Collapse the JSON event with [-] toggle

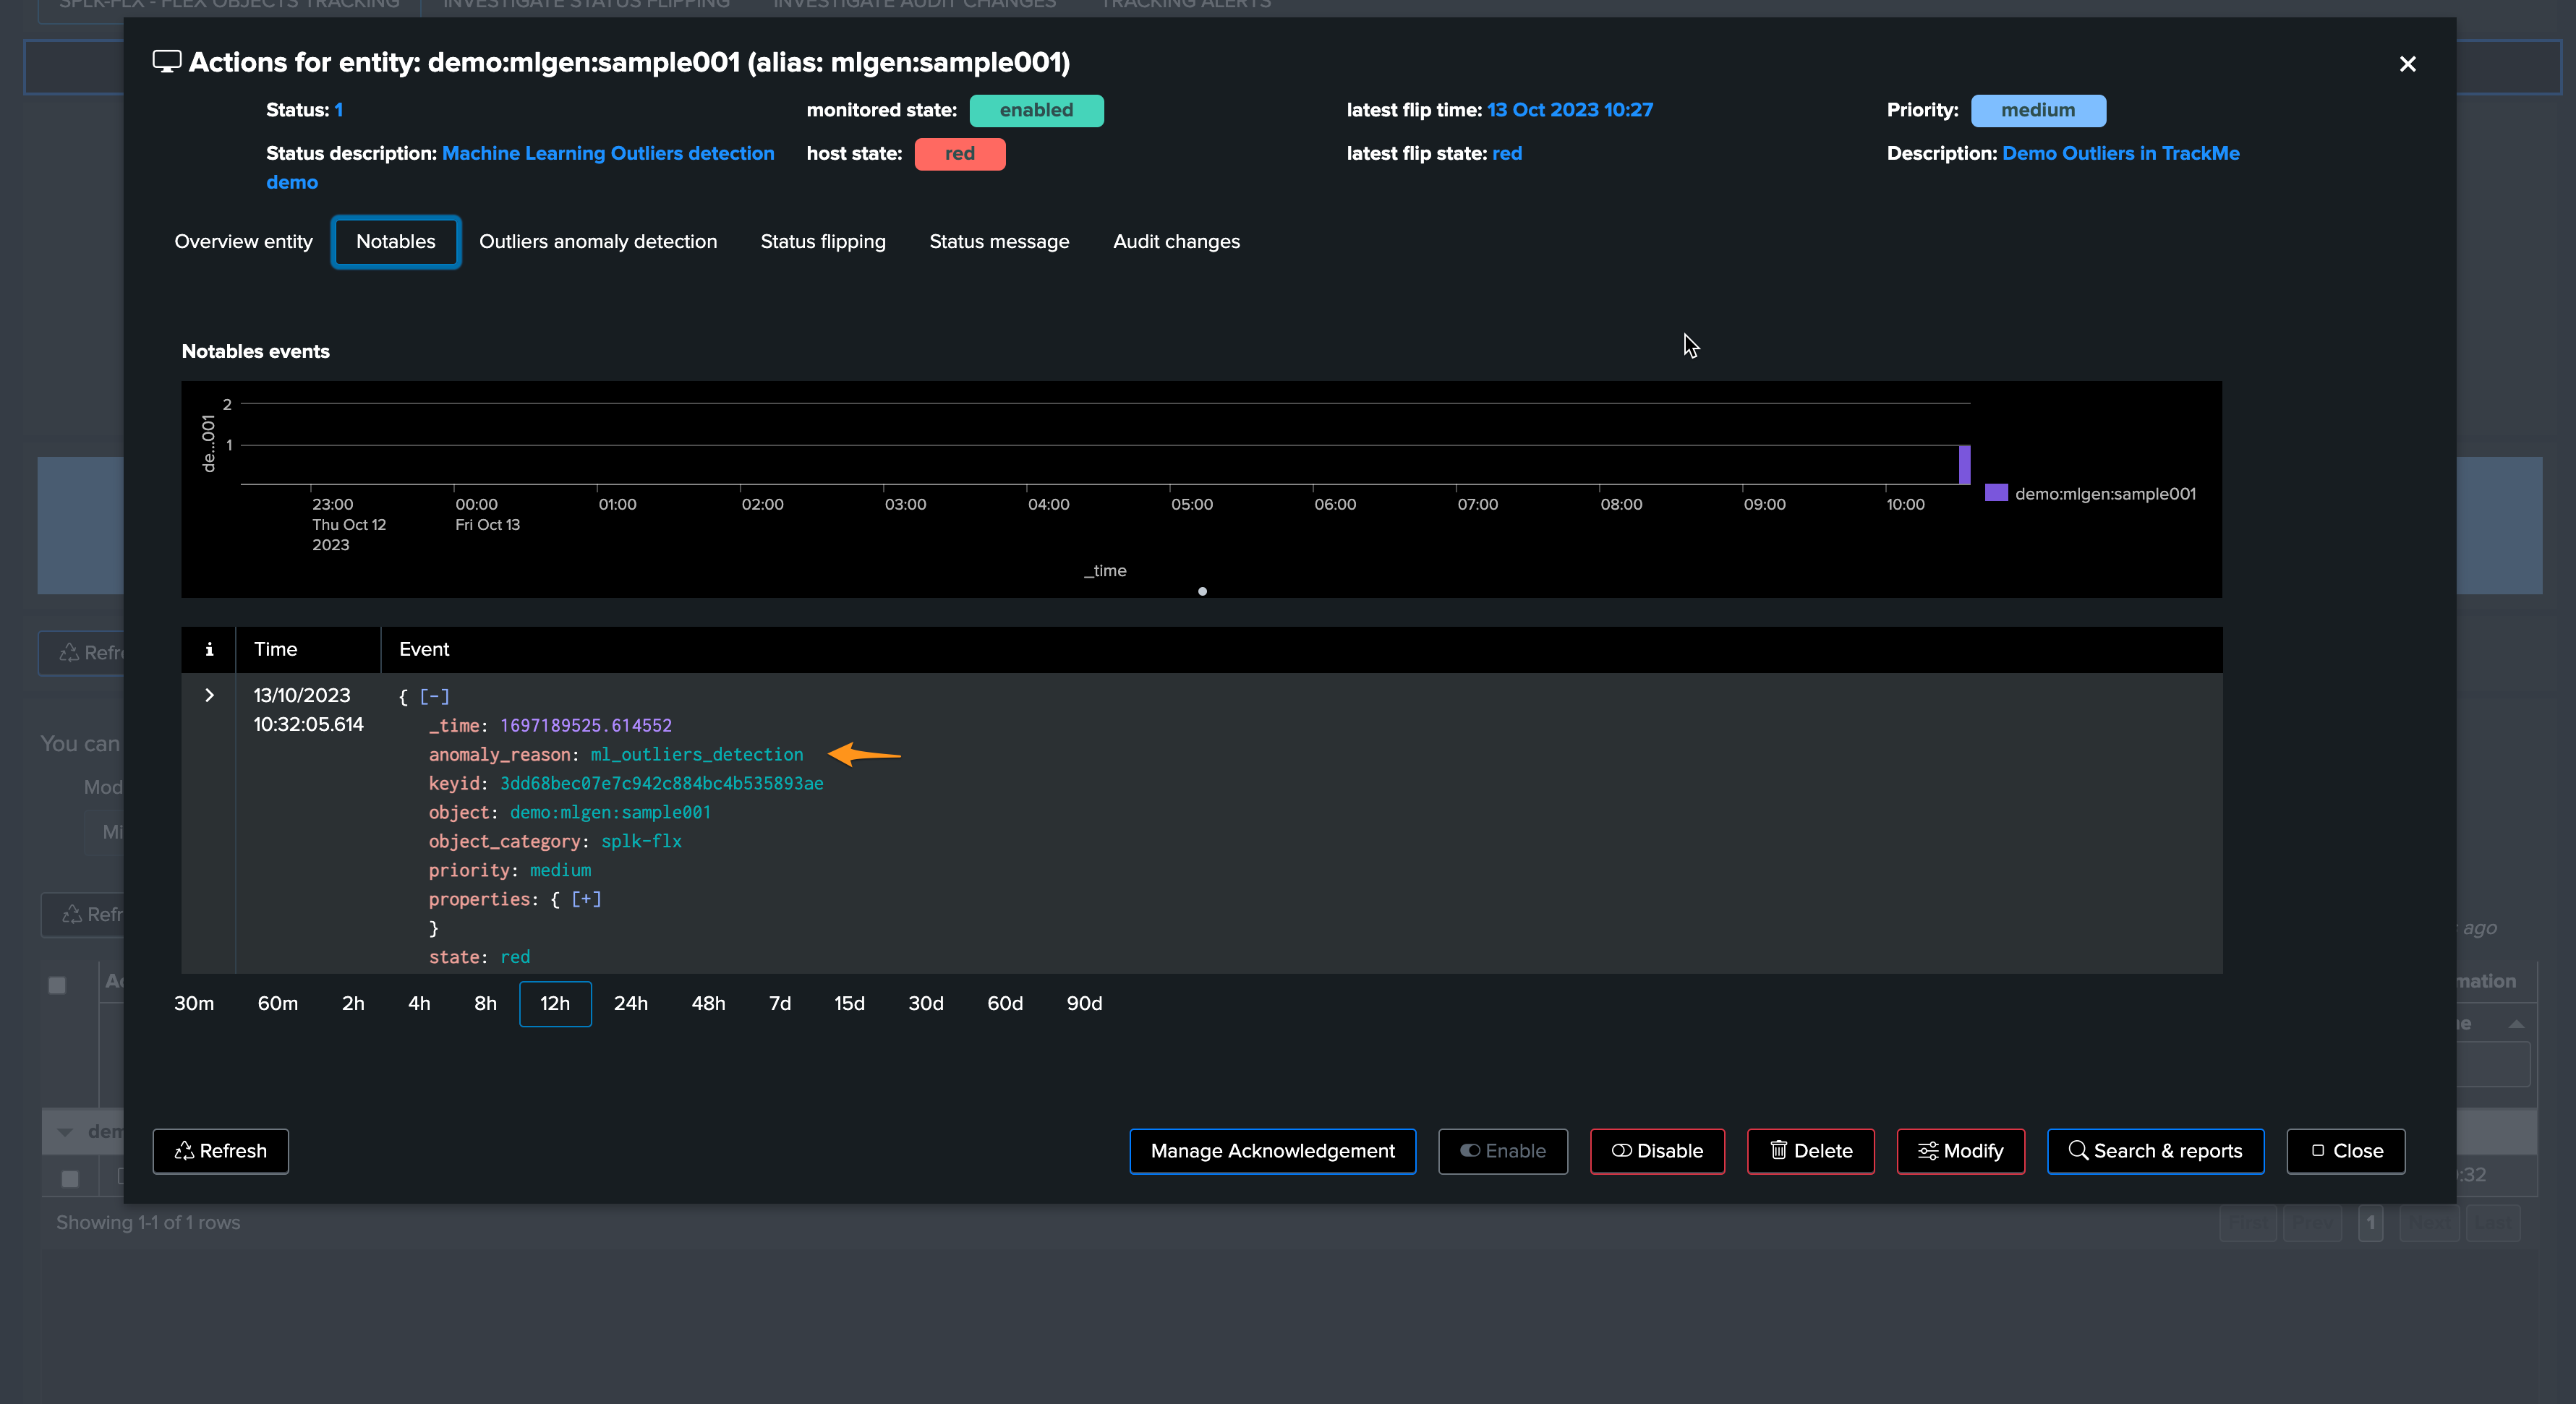click(x=434, y=696)
